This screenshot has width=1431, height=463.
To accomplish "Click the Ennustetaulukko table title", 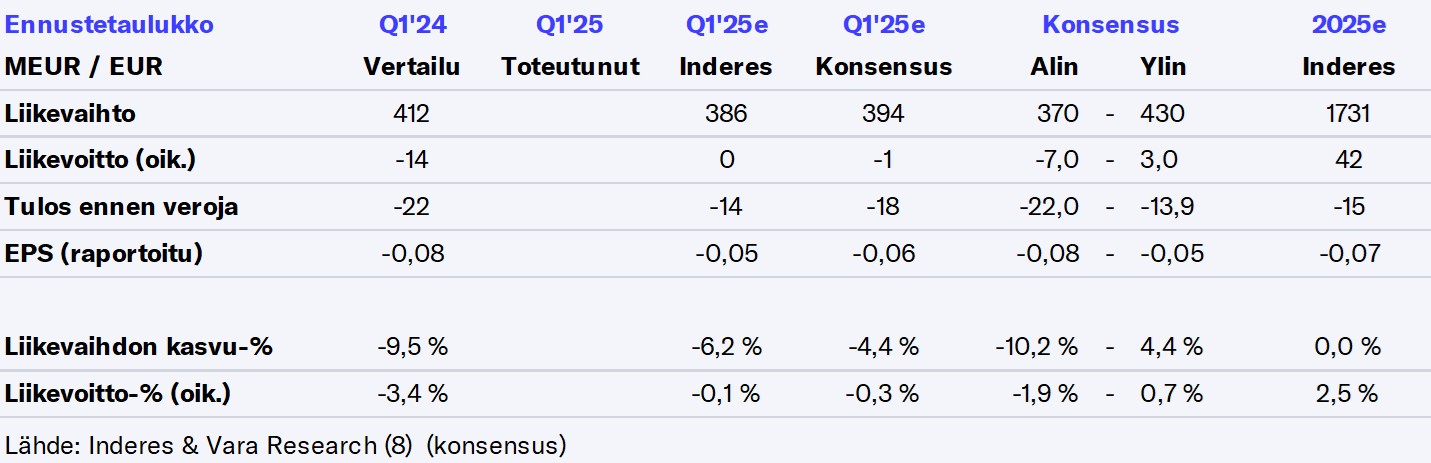I will 110,25.
